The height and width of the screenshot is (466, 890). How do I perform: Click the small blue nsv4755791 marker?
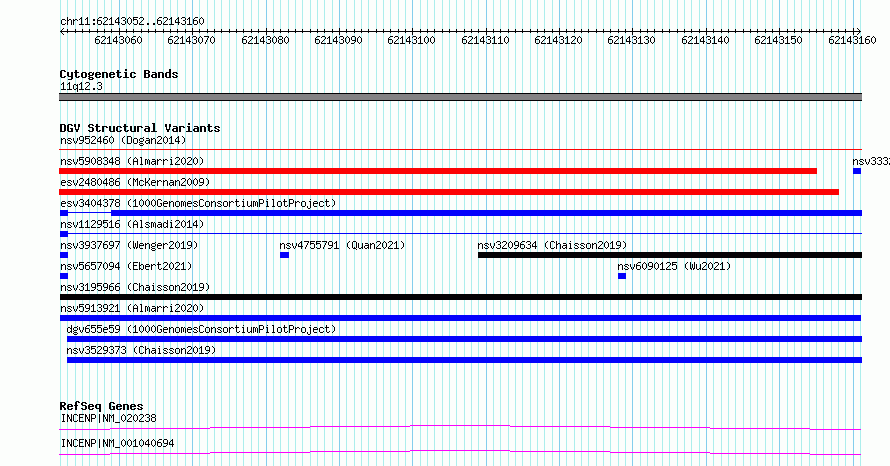pos(284,255)
